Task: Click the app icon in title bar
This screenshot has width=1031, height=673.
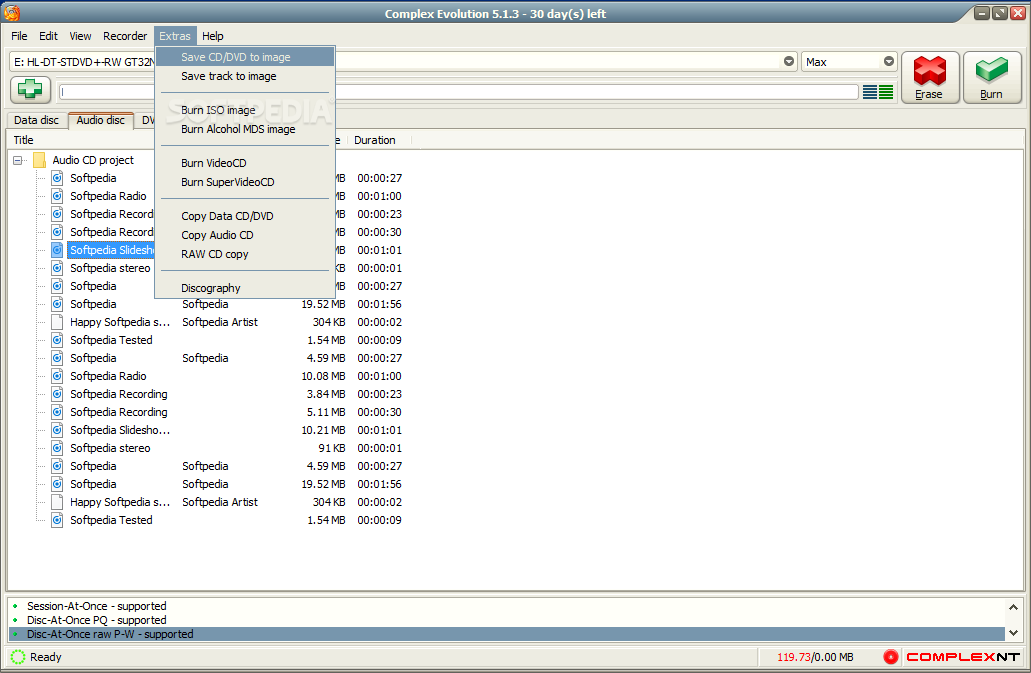Action: (12, 13)
